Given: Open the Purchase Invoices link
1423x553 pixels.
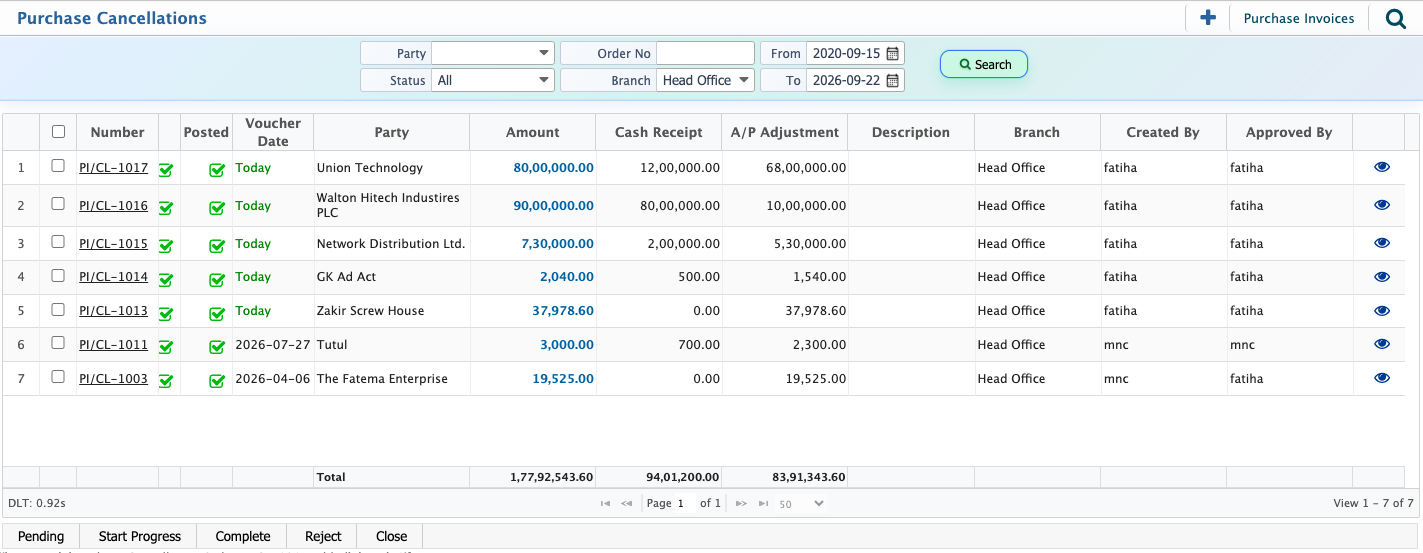Looking at the screenshot, I should [1299, 18].
